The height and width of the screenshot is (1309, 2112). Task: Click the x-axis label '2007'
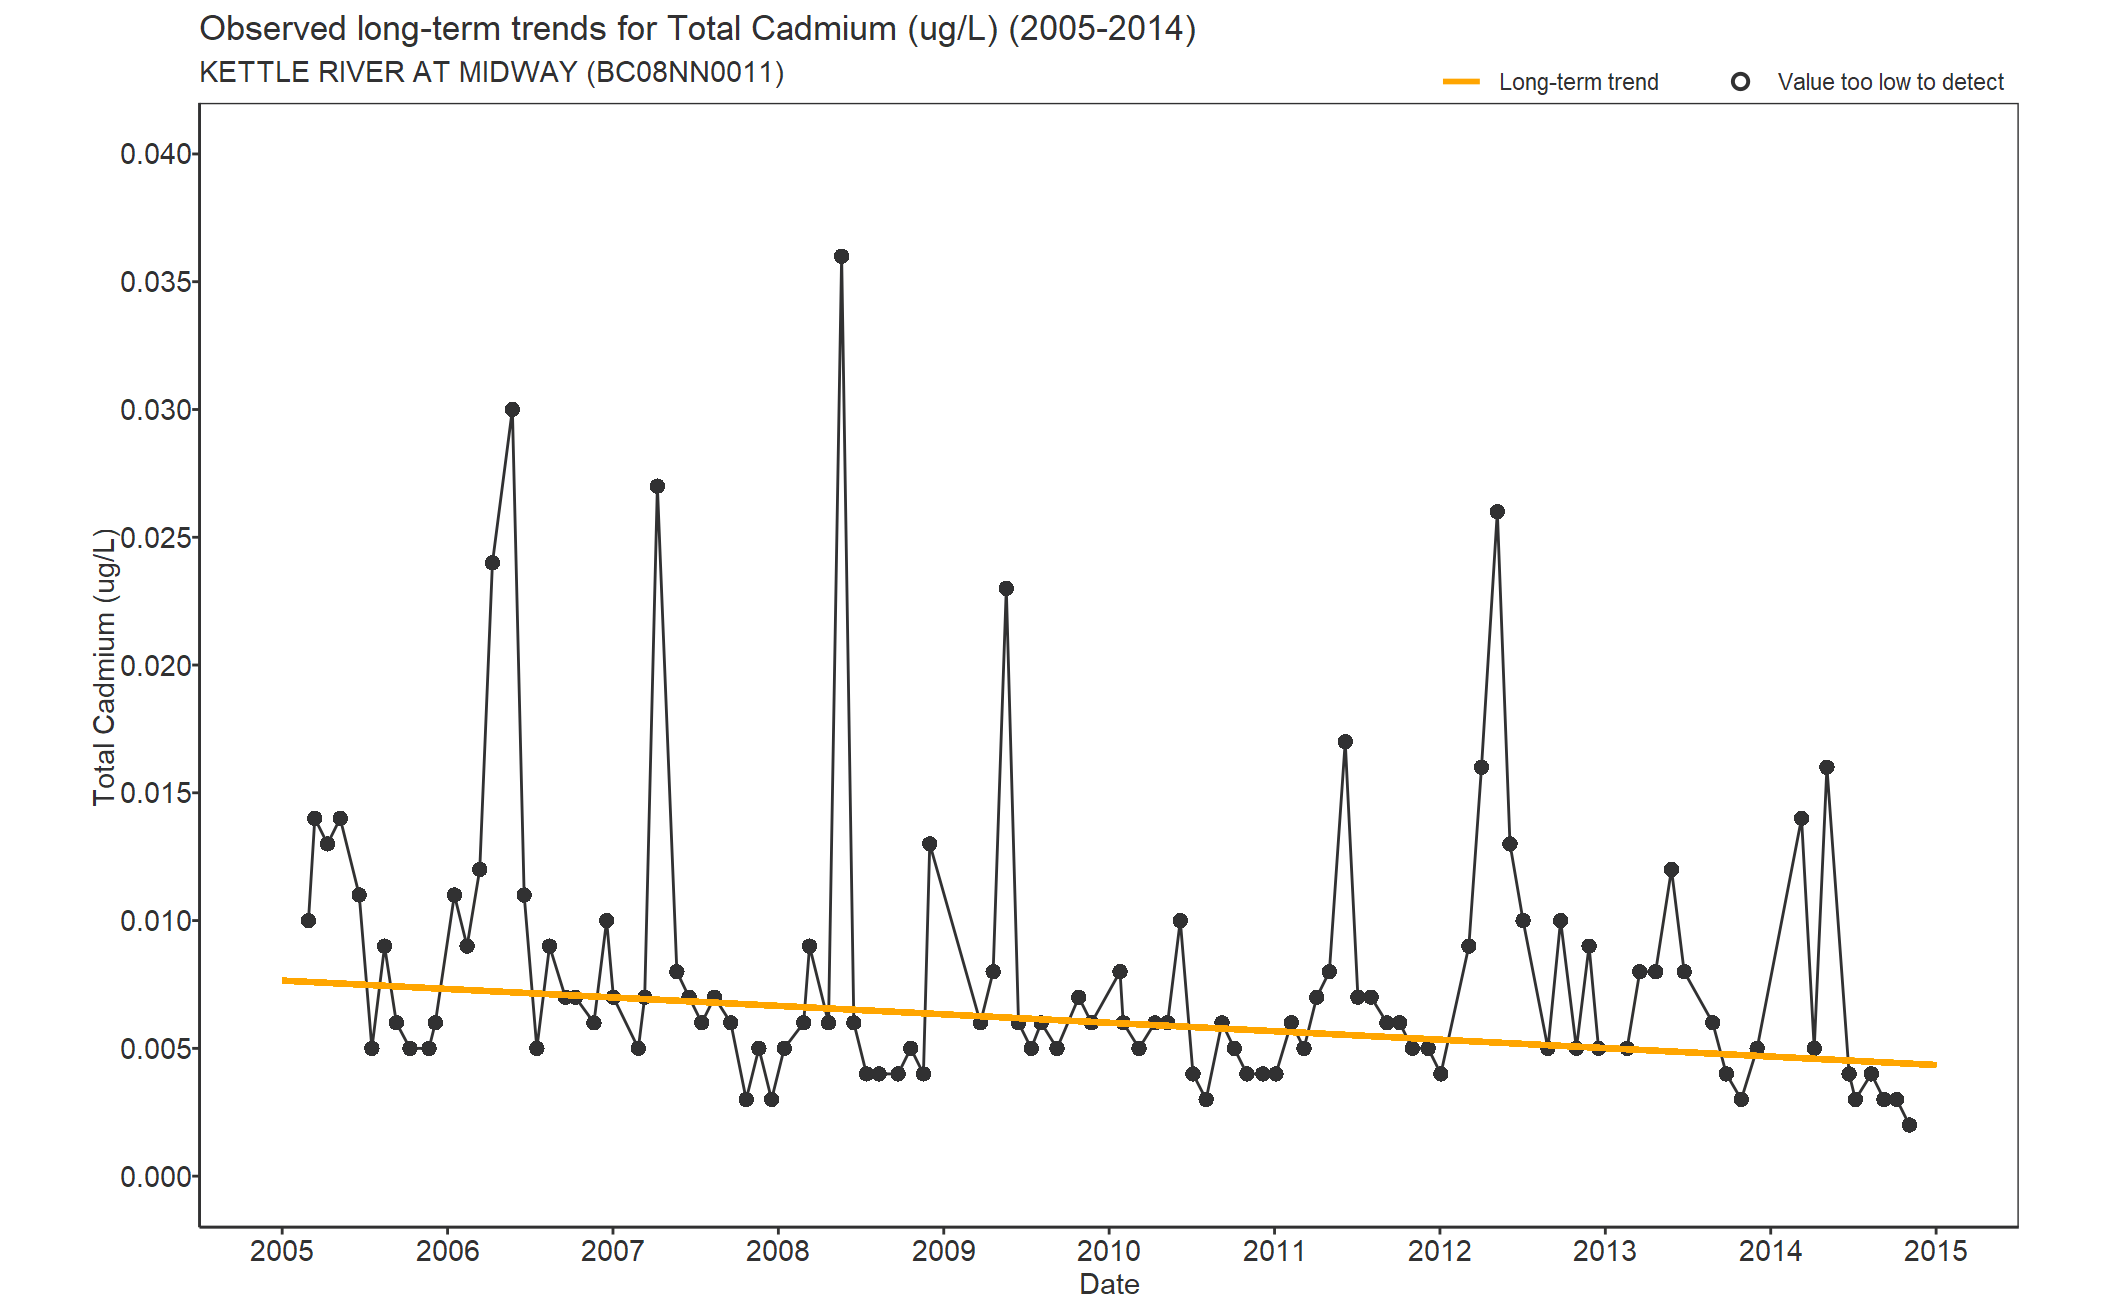[612, 1251]
